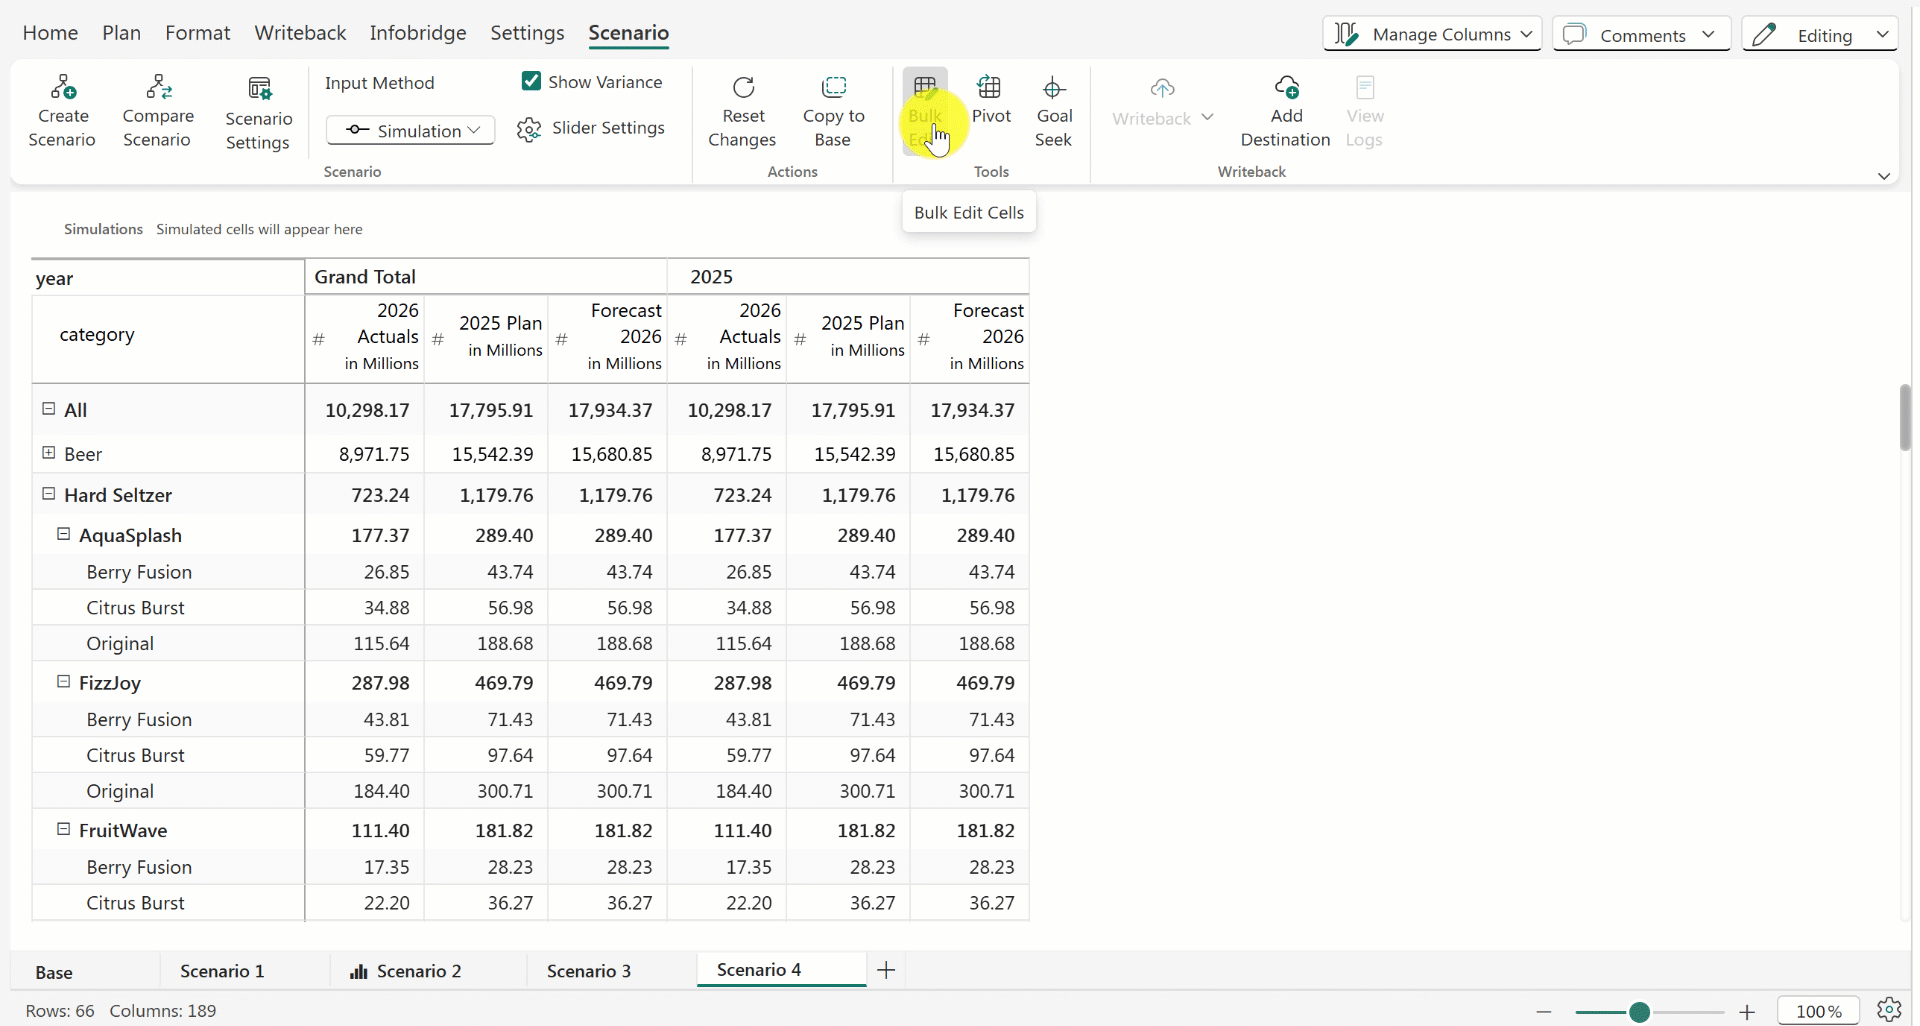The width and height of the screenshot is (1920, 1026).
Task: Open Scenario Settings
Action: tap(258, 112)
